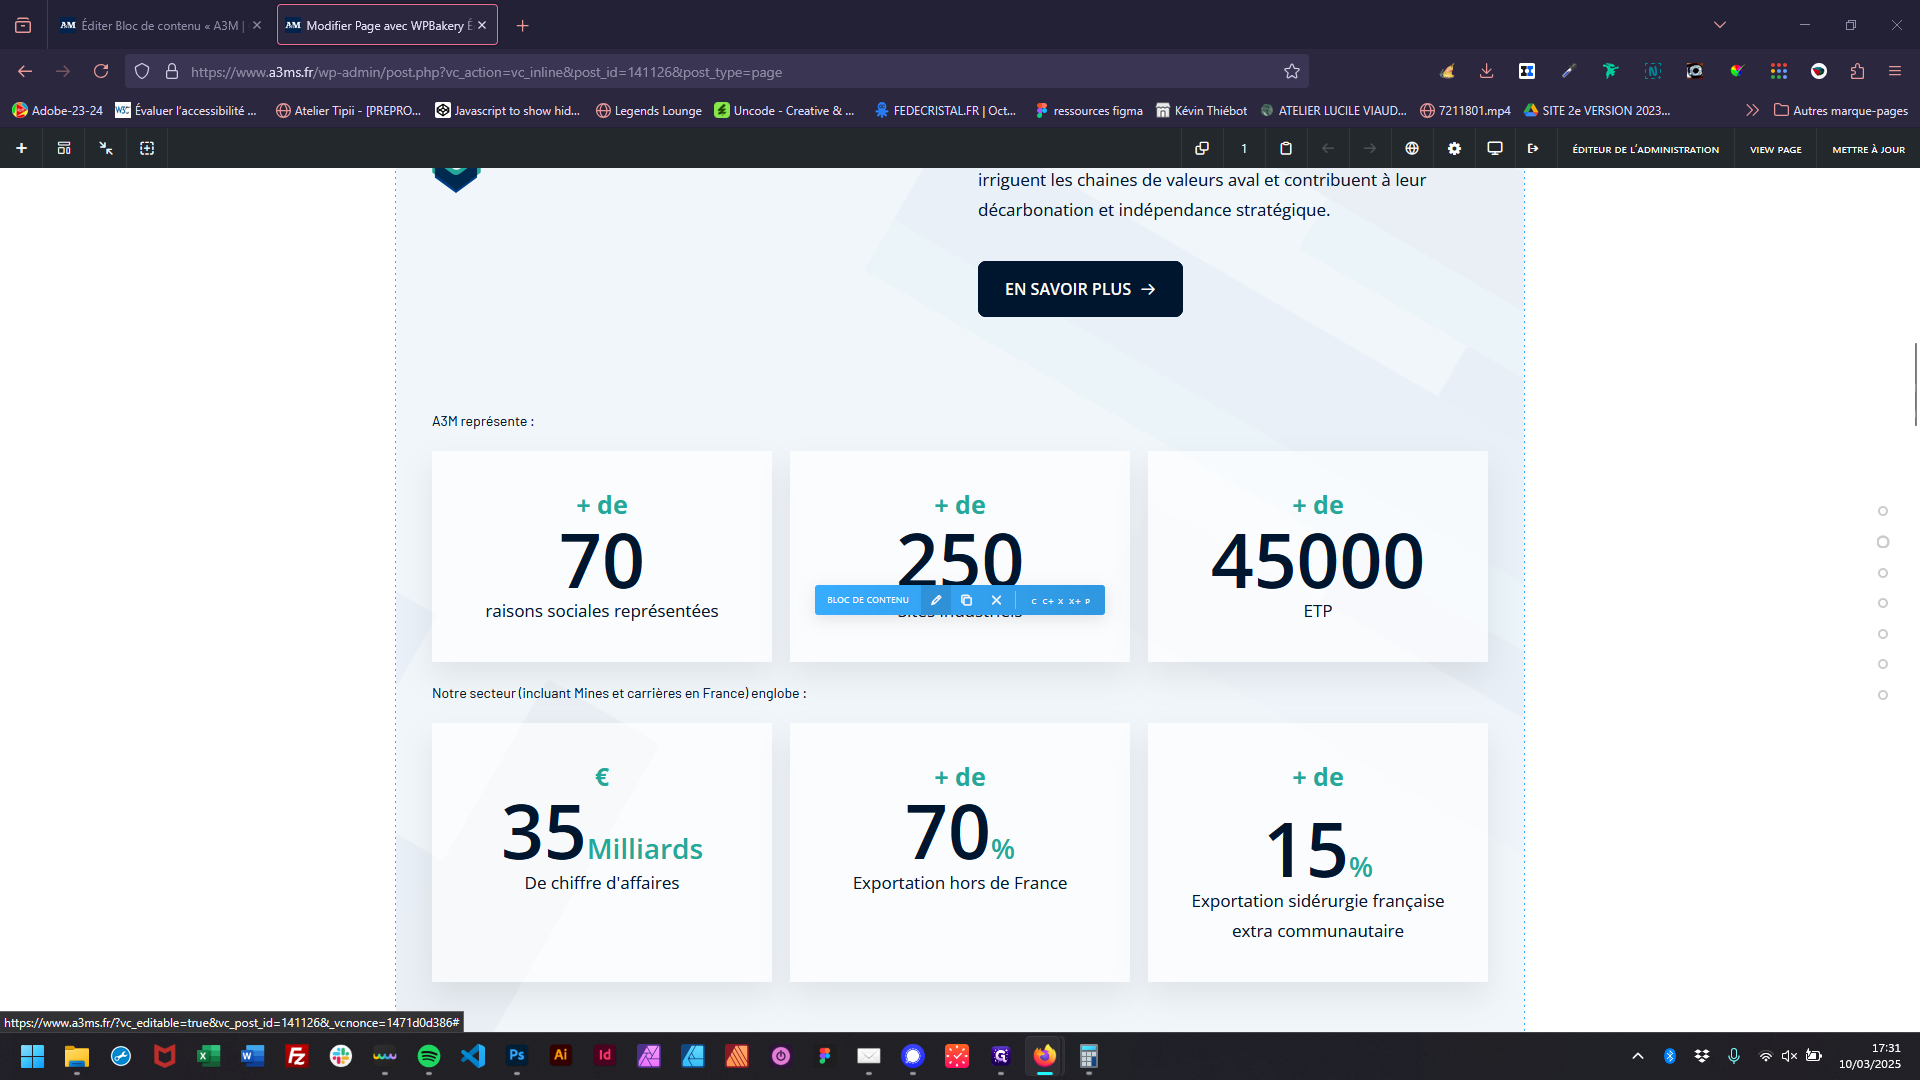
Task: Launch Spotify from taskbar
Action: (x=429, y=1056)
